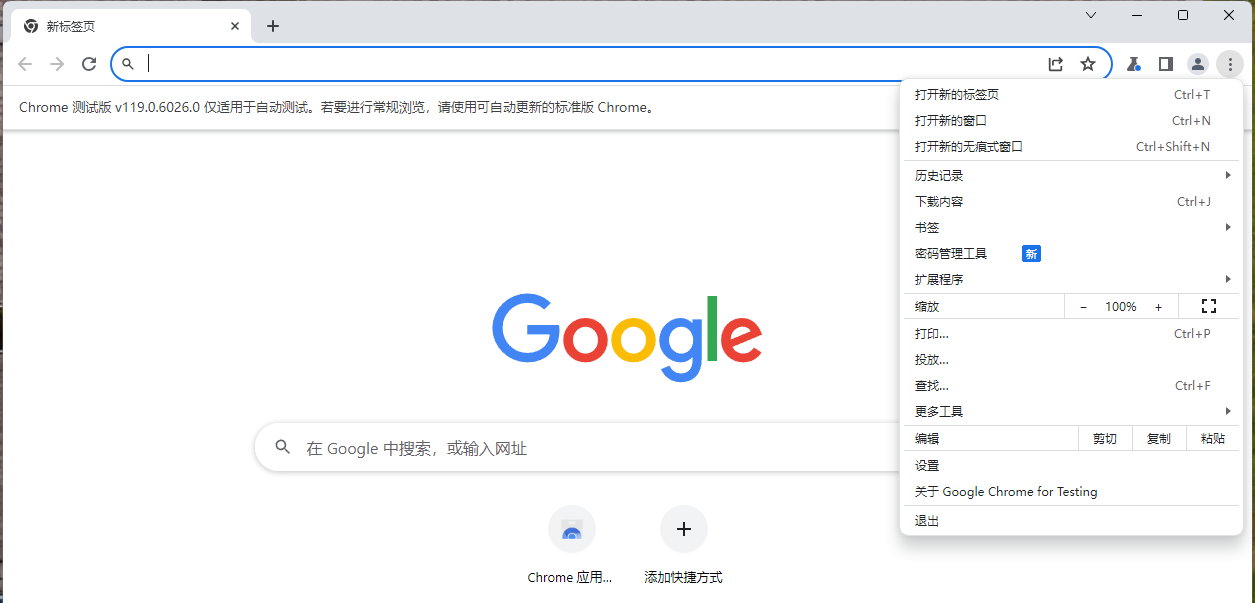Open a new tab with the plus button
Screen dimensions: 1255x603
coord(273,26)
